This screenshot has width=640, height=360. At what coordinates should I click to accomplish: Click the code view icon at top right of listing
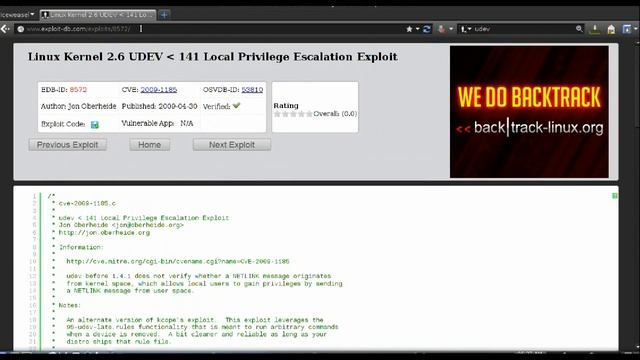pos(615,196)
